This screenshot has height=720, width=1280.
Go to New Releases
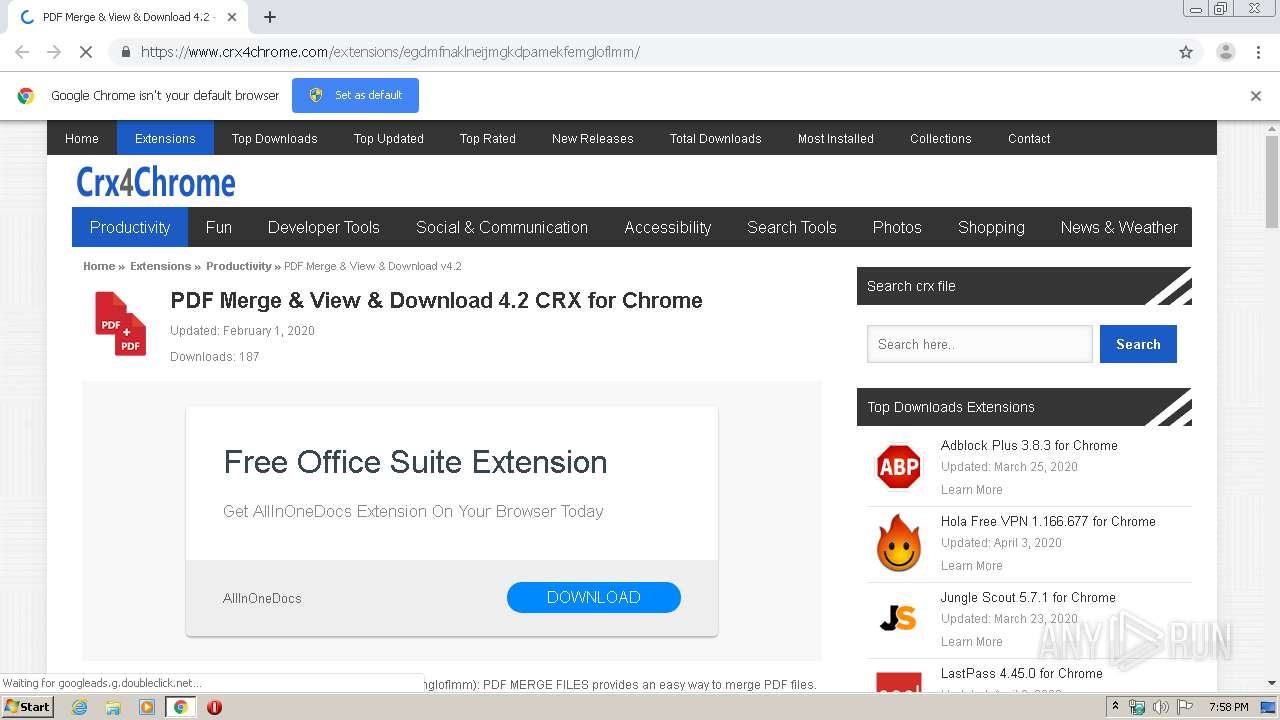(593, 138)
